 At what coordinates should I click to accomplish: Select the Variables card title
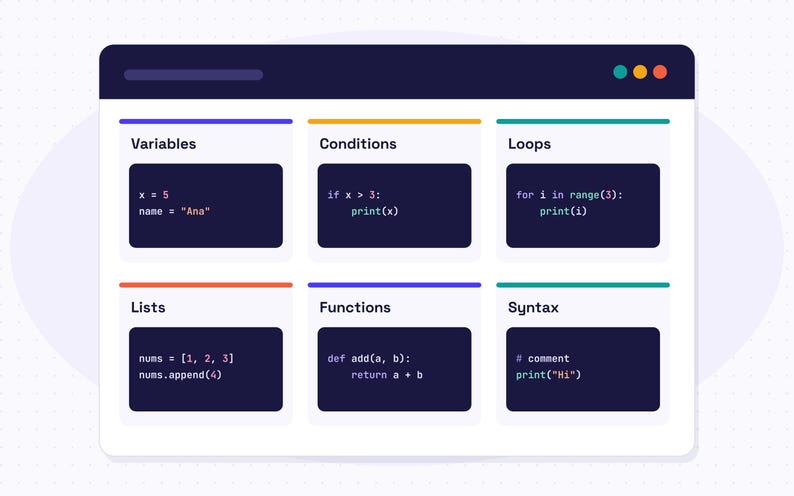(164, 144)
